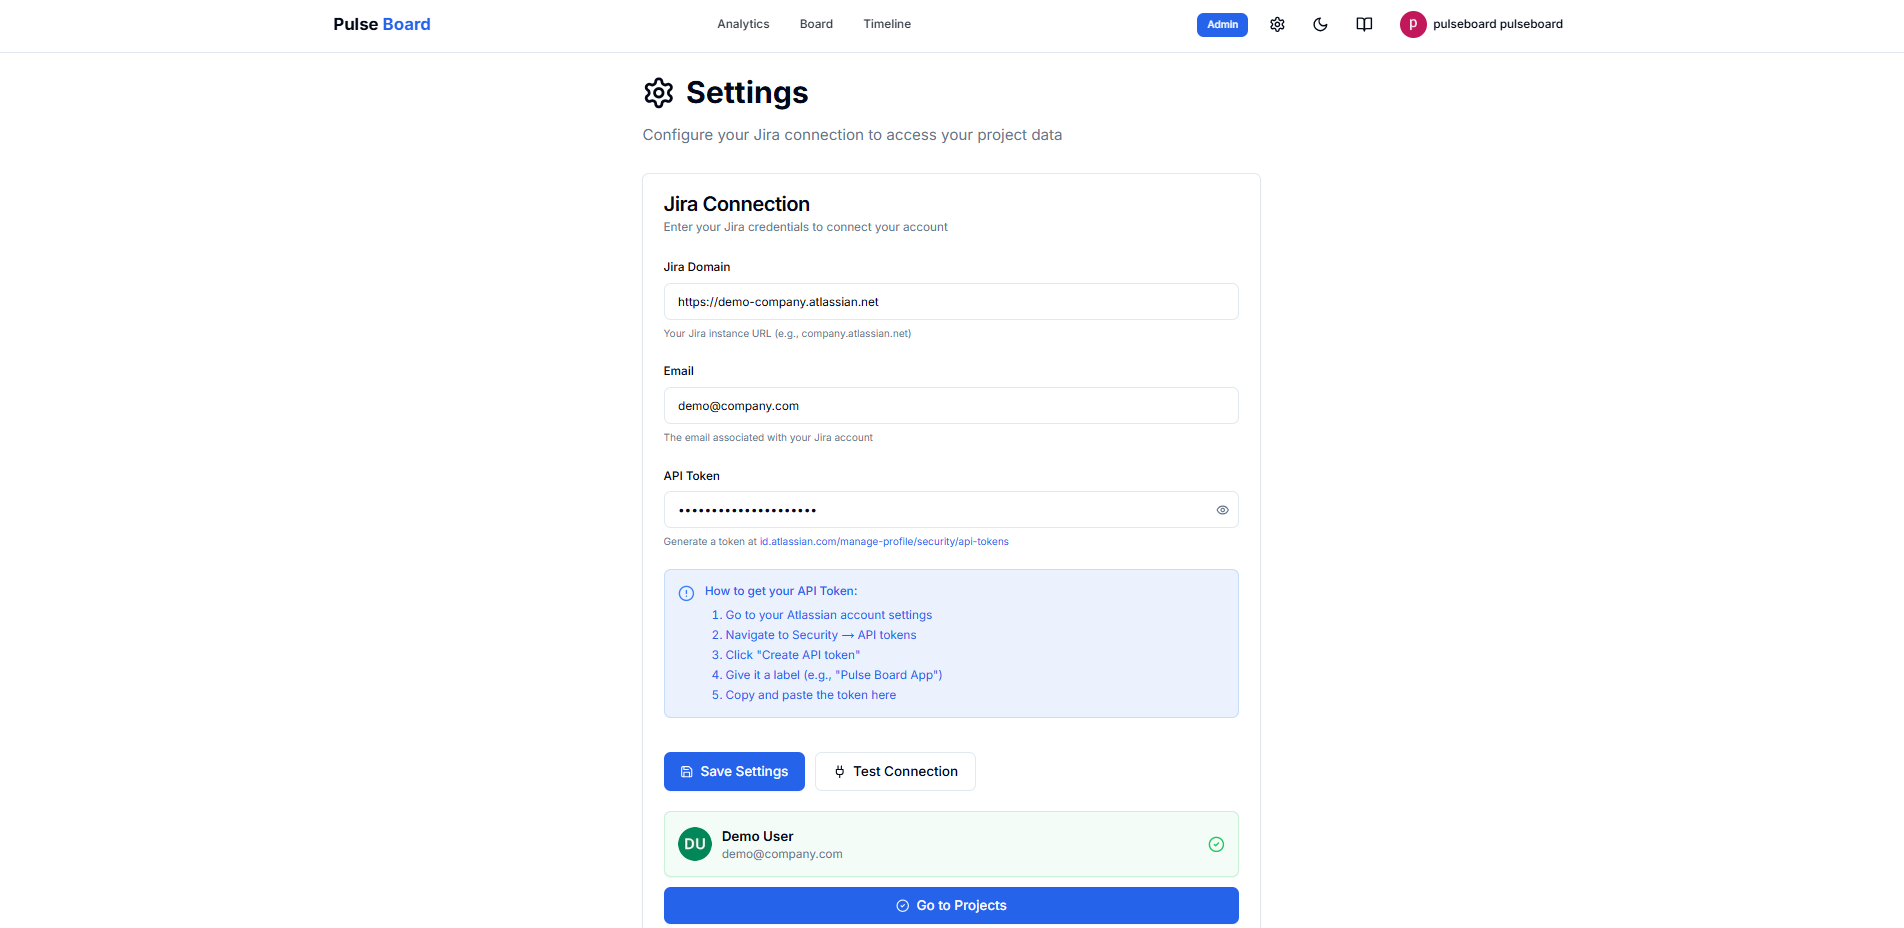The width and height of the screenshot is (1904, 928).
Task: Open the id.atlassian.com API tokens link
Action: pyautogui.click(x=883, y=541)
